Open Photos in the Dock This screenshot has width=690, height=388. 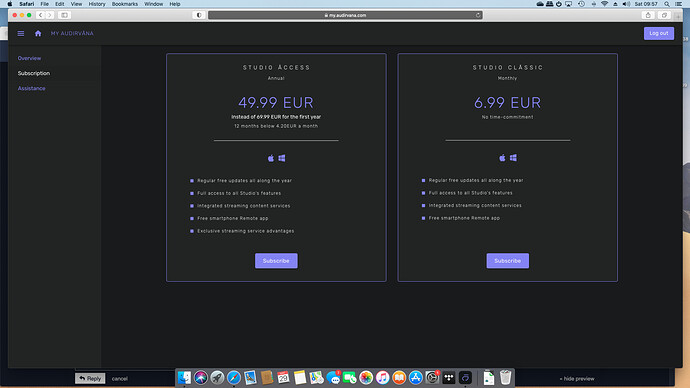[366, 377]
